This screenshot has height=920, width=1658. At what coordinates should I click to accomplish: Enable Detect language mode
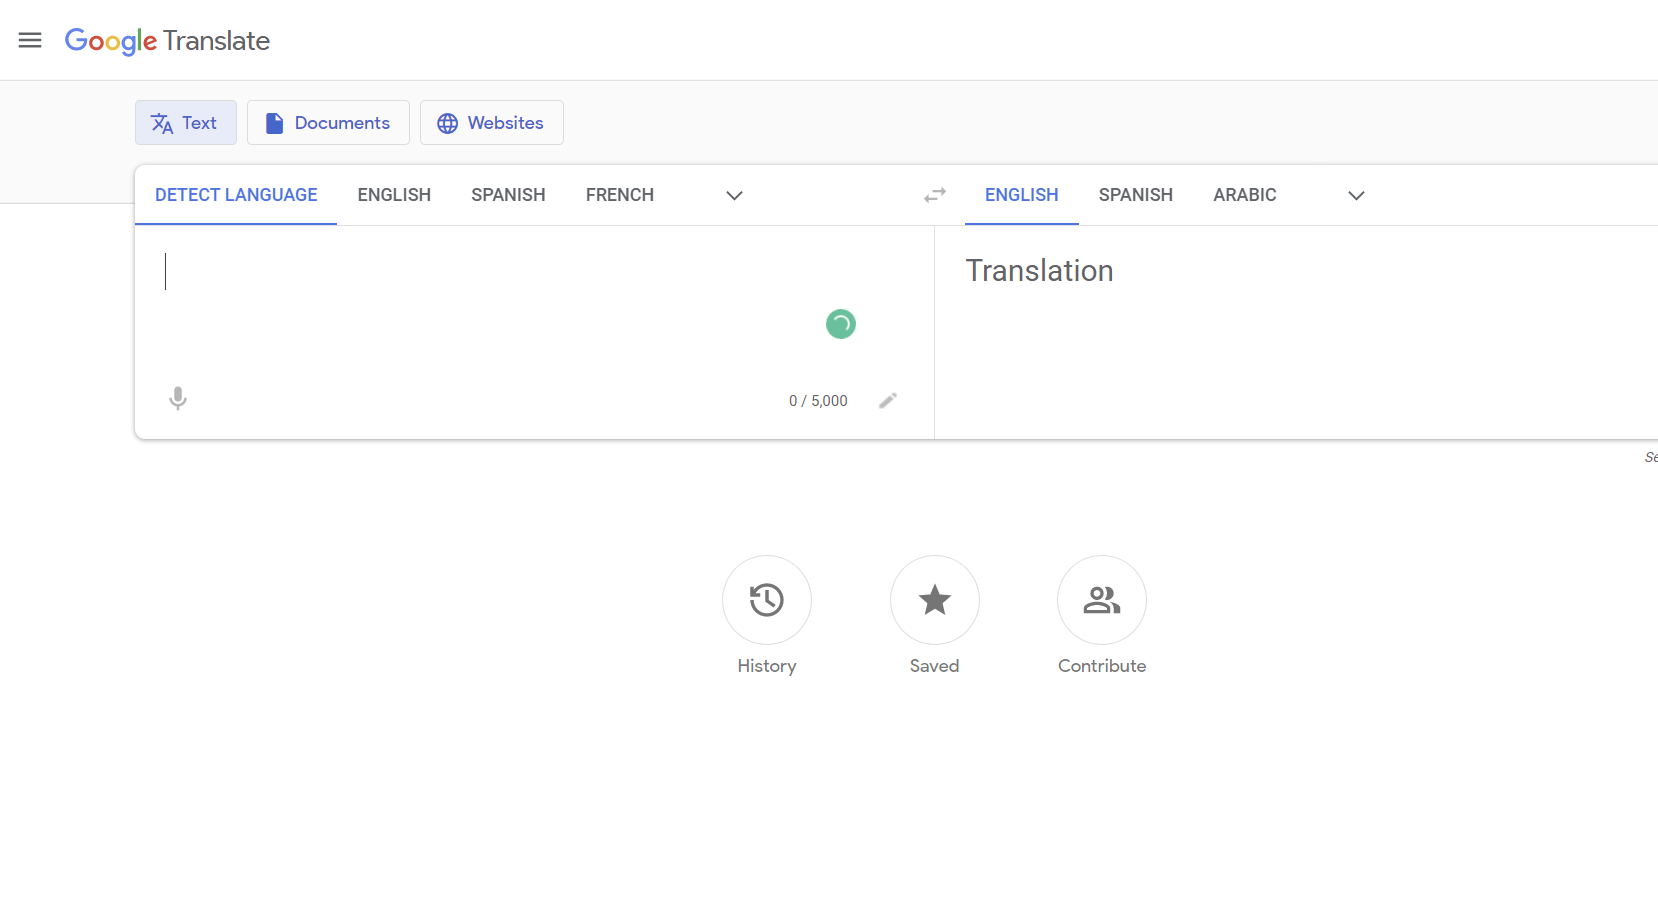coord(235,194)
